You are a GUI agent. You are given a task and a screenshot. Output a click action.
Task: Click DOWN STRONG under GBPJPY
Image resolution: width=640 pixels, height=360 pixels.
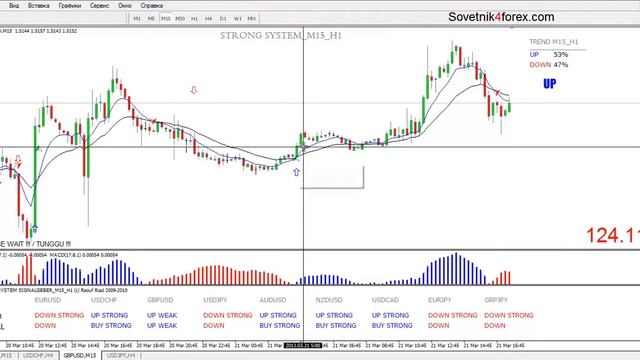coord(509,316)
